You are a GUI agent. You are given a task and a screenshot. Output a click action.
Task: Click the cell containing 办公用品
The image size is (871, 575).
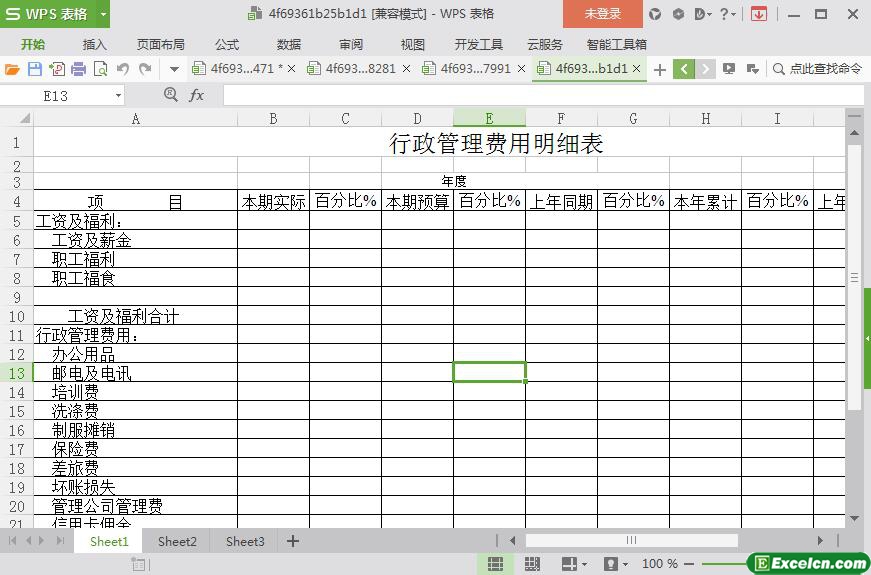click(x=136, y=354)
